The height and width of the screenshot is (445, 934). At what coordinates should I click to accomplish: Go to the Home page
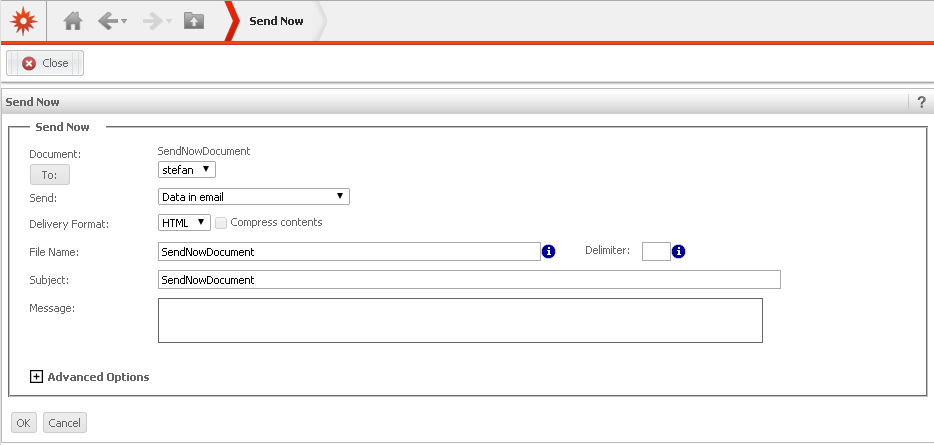[x=72, y=21]
